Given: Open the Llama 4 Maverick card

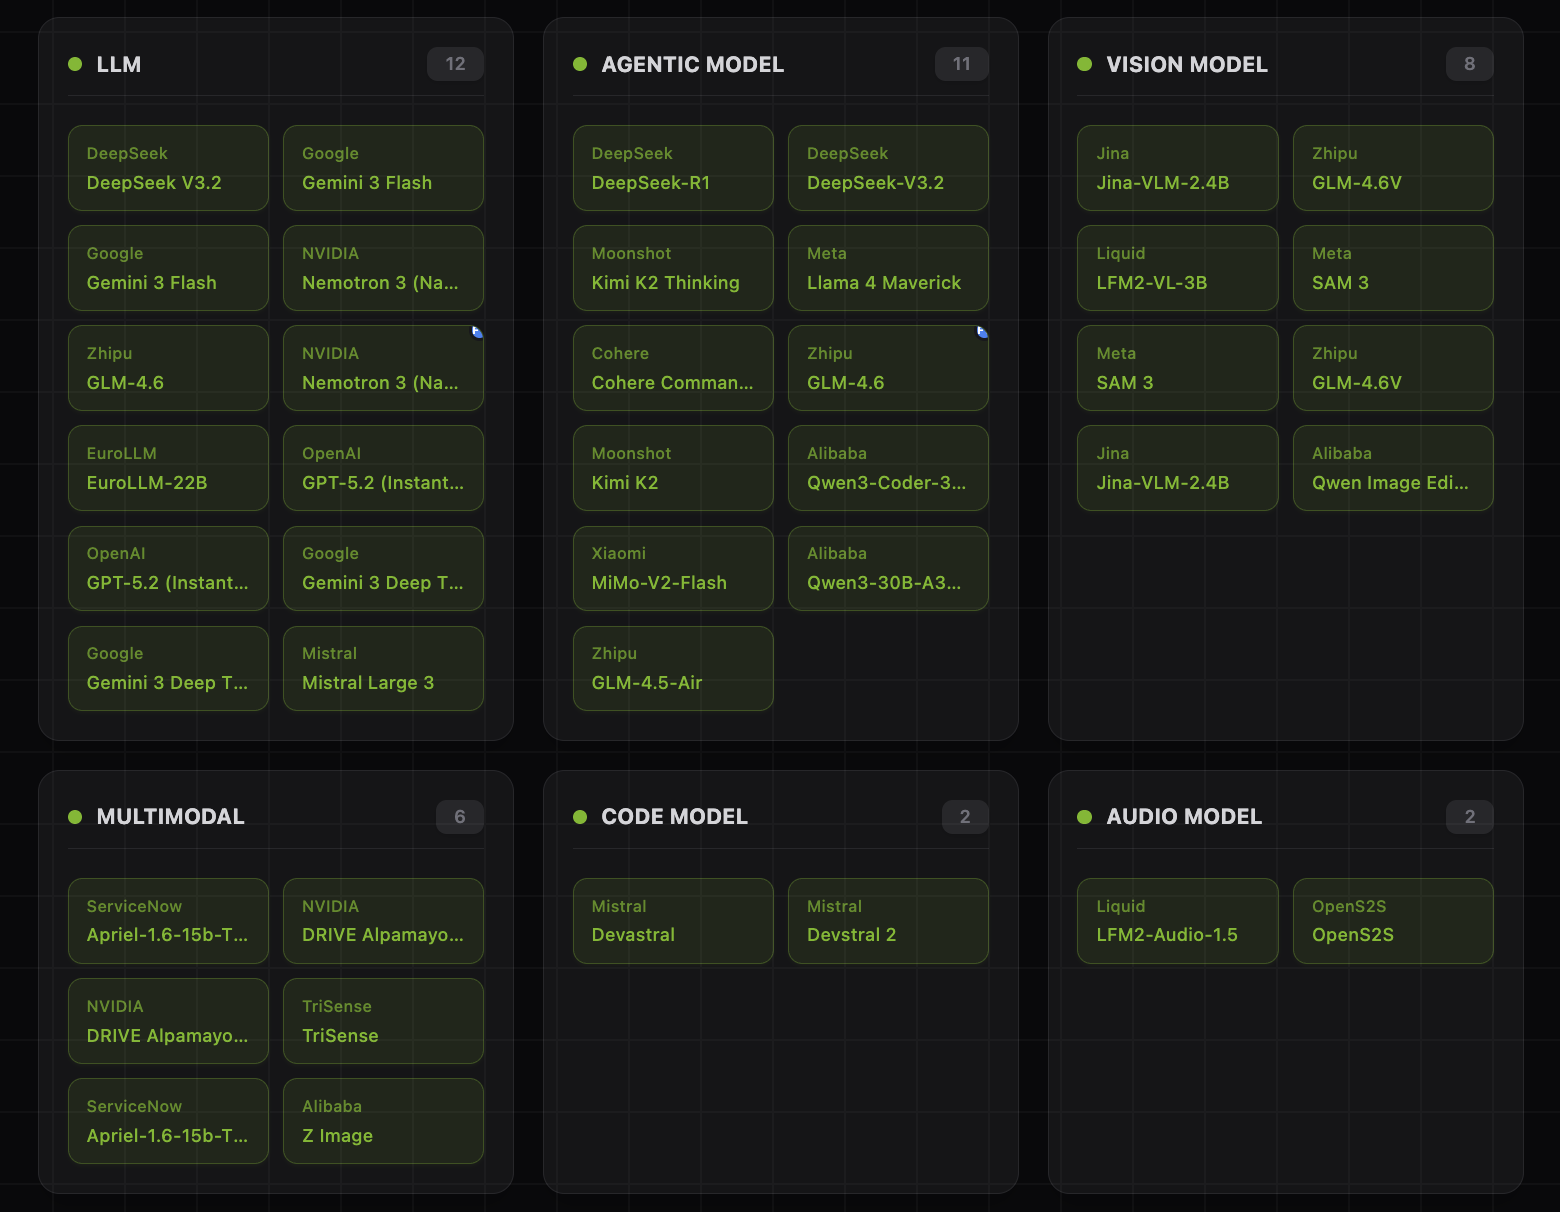Looking at the screenshot, I should pos(888,268).
